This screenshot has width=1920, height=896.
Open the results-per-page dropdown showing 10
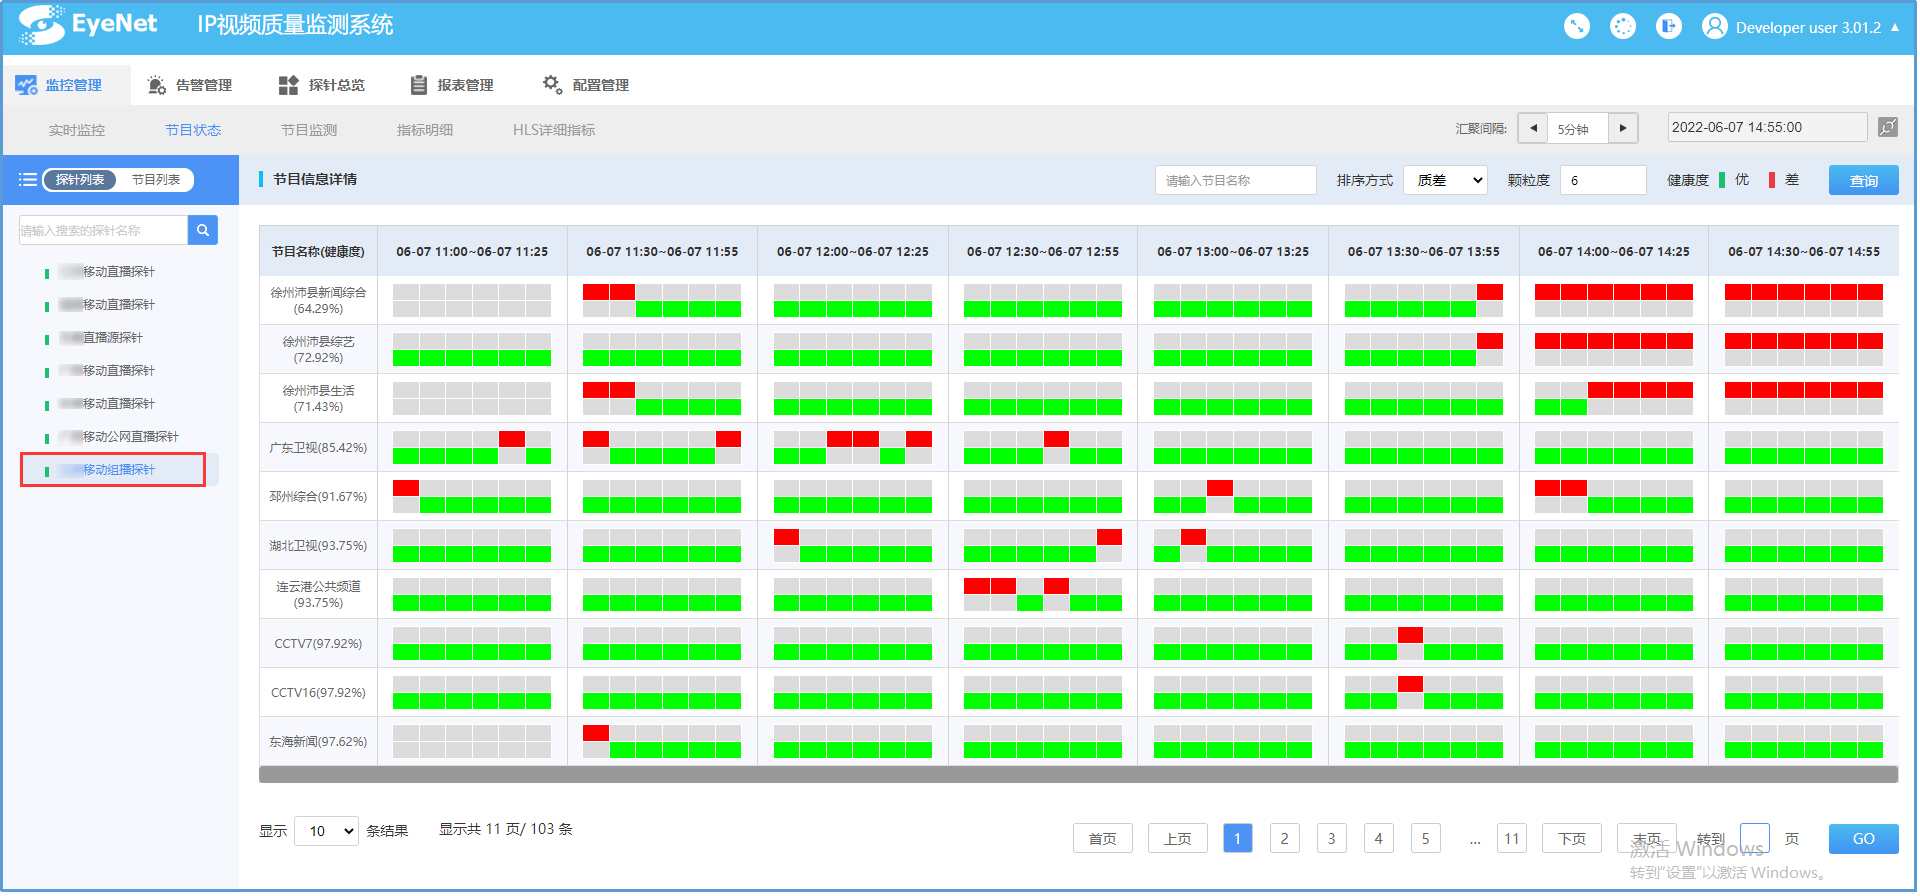click(326, 831)
